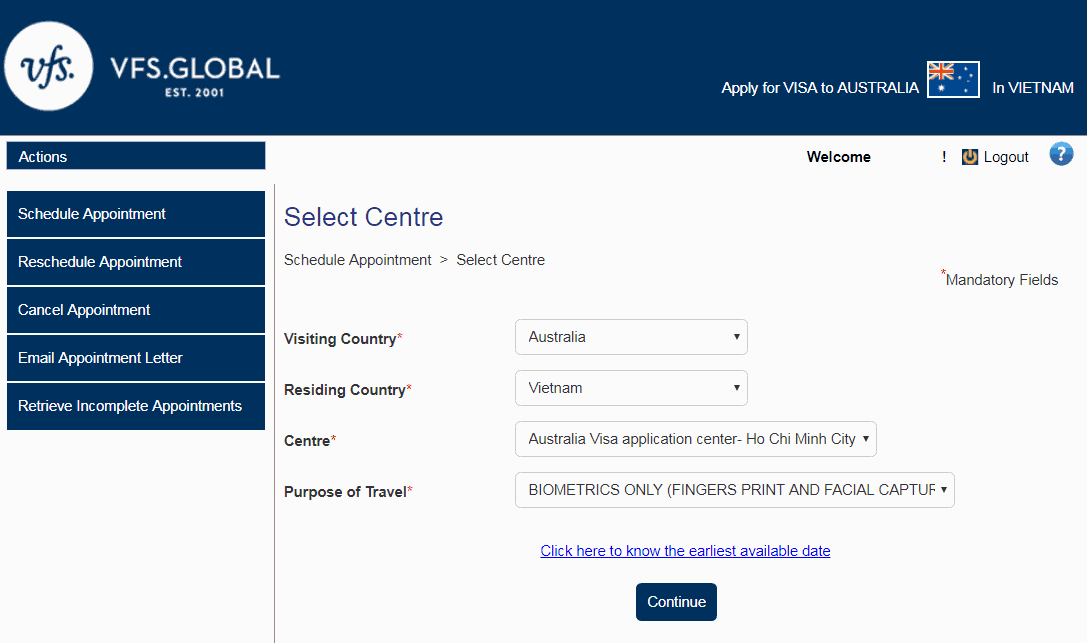
Task: Choose Email Appointment Letter in the sidebar
Action: 136,358
